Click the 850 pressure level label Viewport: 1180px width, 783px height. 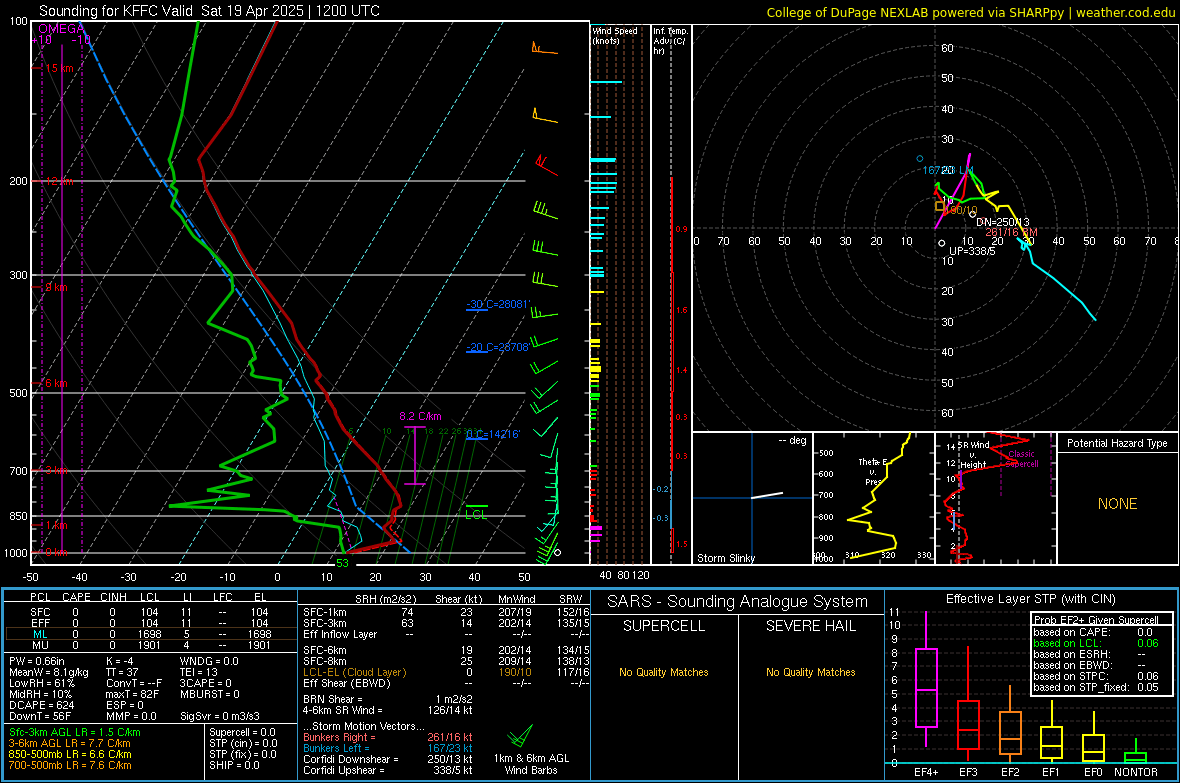[18, 516]
